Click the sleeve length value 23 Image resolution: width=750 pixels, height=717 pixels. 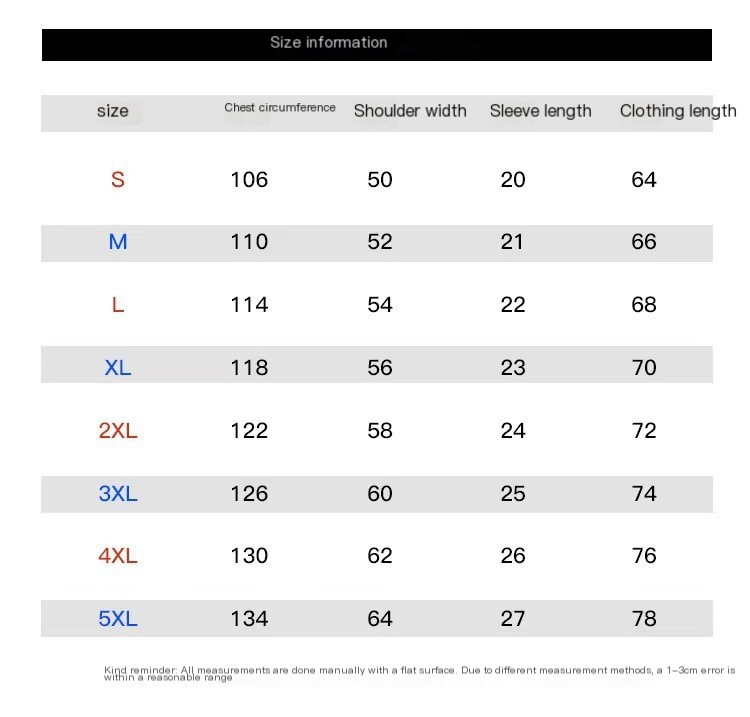513,368
